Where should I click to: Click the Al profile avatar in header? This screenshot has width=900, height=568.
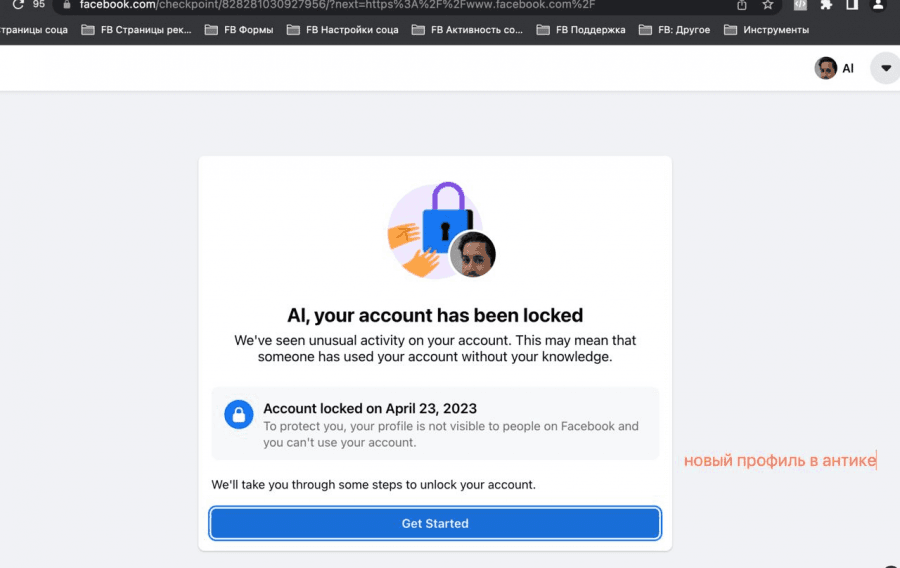point(825,68)
